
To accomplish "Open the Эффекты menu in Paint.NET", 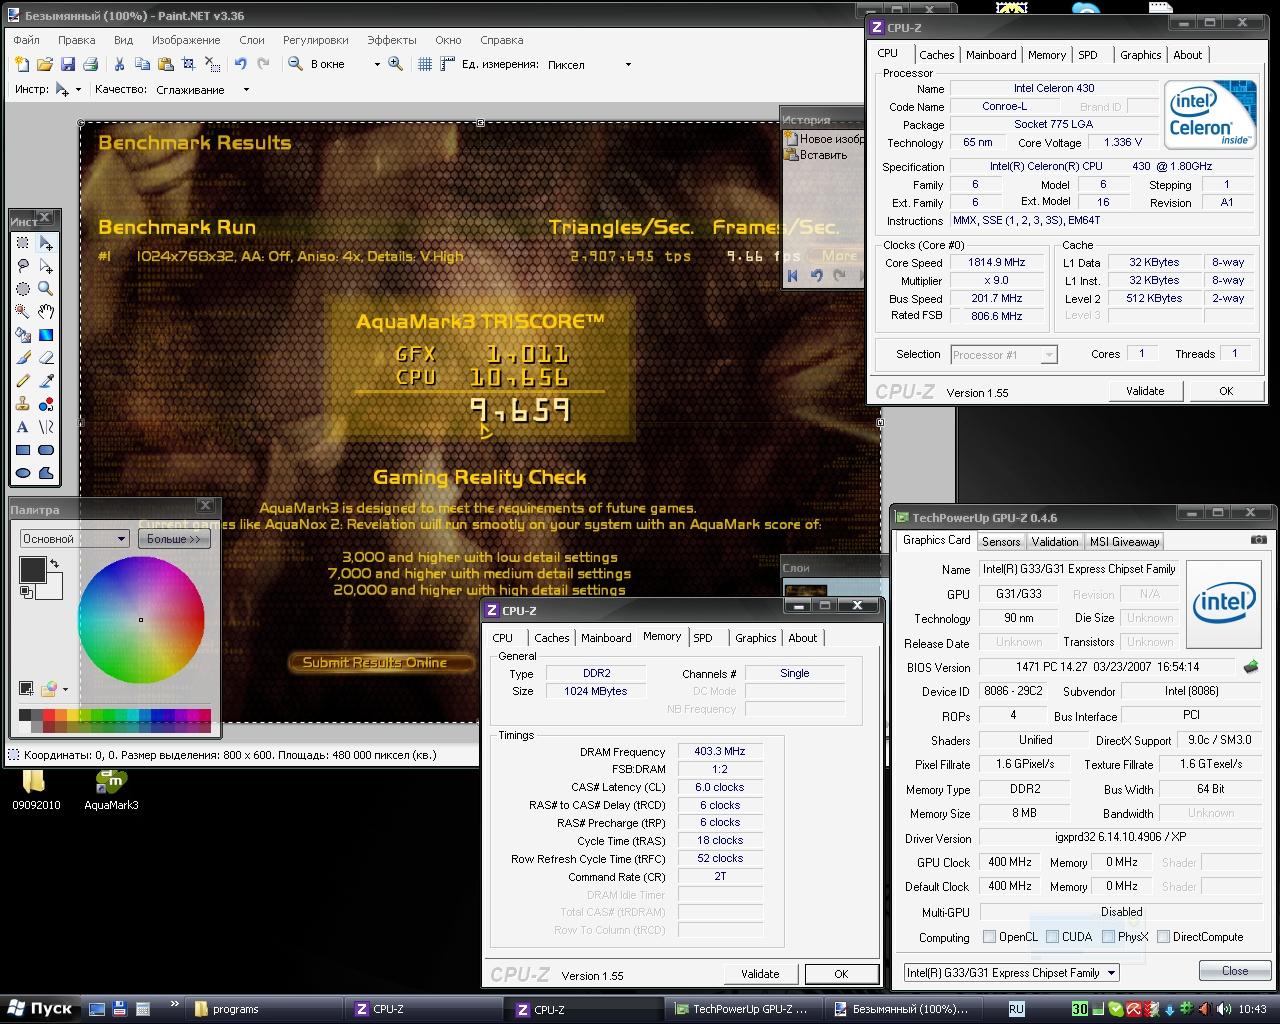I will coord(391,40).
